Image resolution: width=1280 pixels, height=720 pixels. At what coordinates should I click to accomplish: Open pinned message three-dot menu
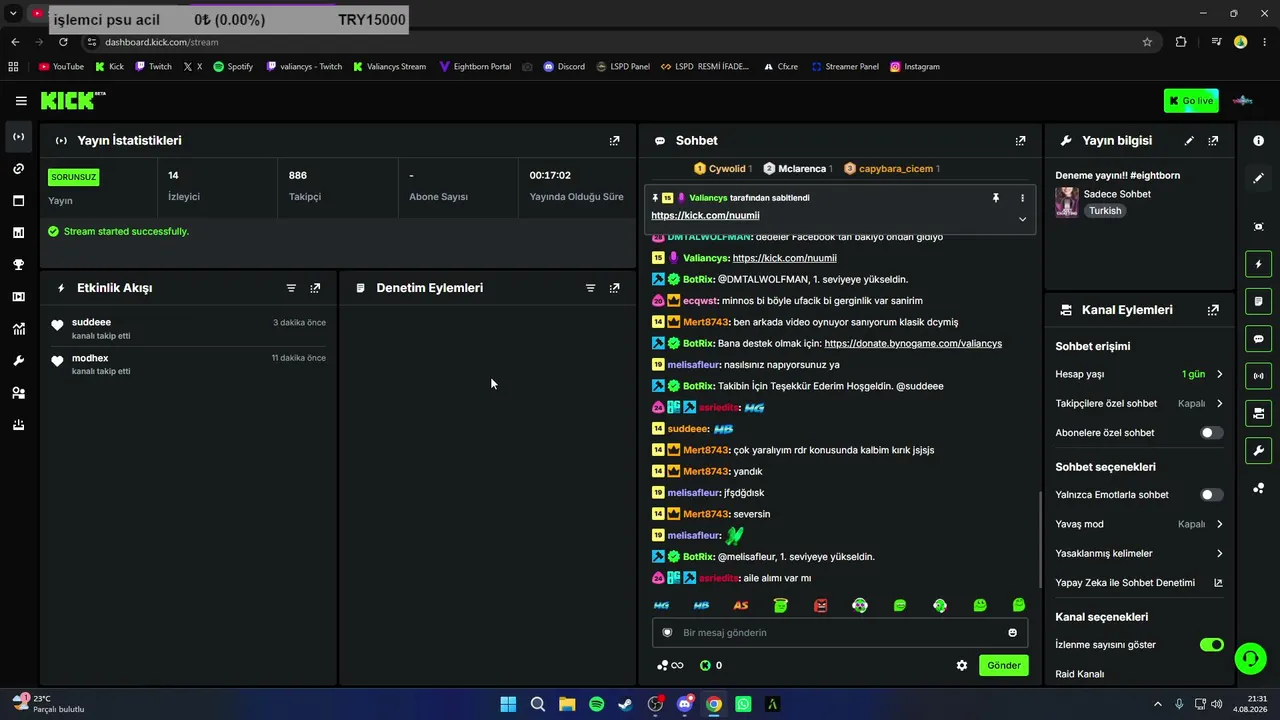1022,198
